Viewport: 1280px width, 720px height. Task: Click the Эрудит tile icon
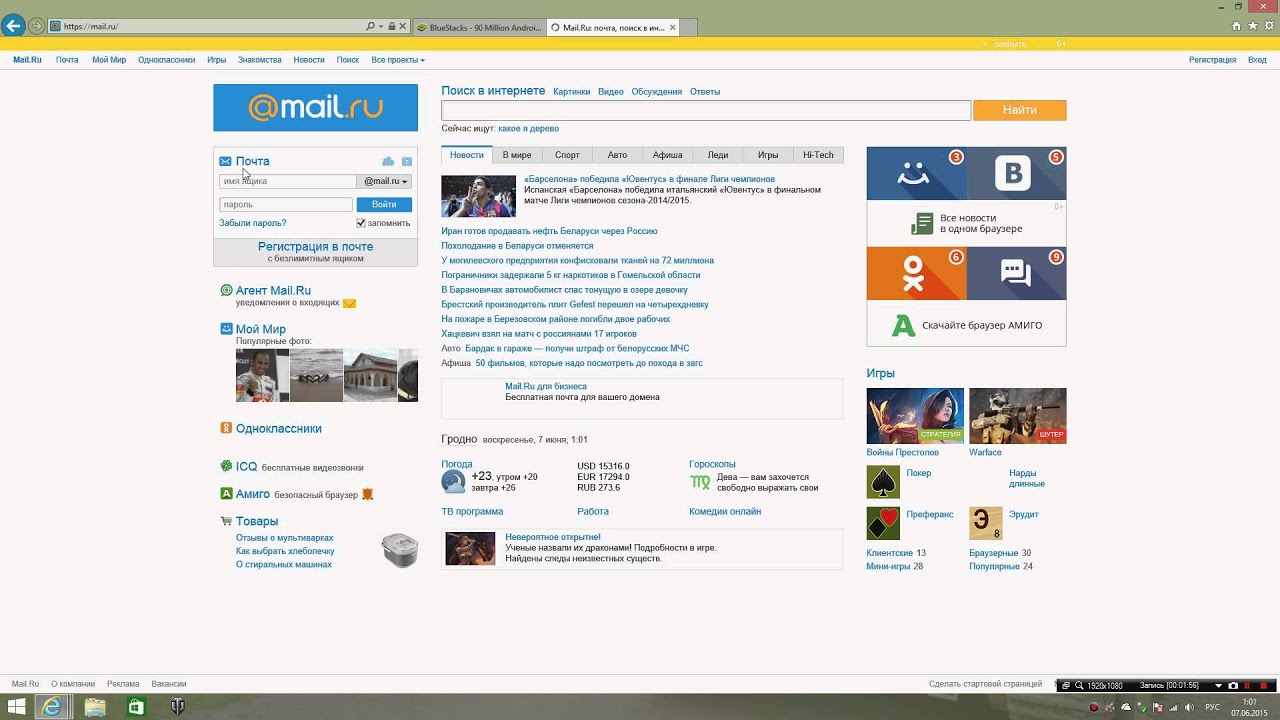tap(985, 524)
